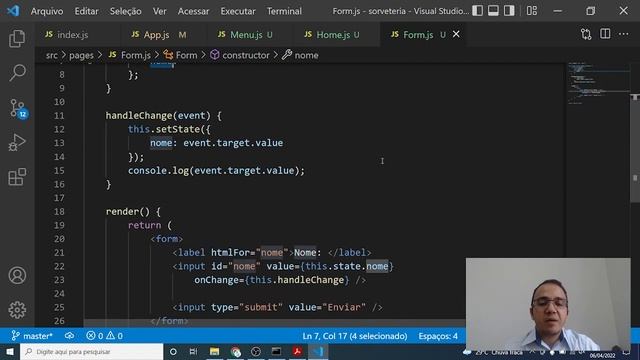640x360 pixels.
Task: Open Run and Debug view
Action: [x=17, y=142]
